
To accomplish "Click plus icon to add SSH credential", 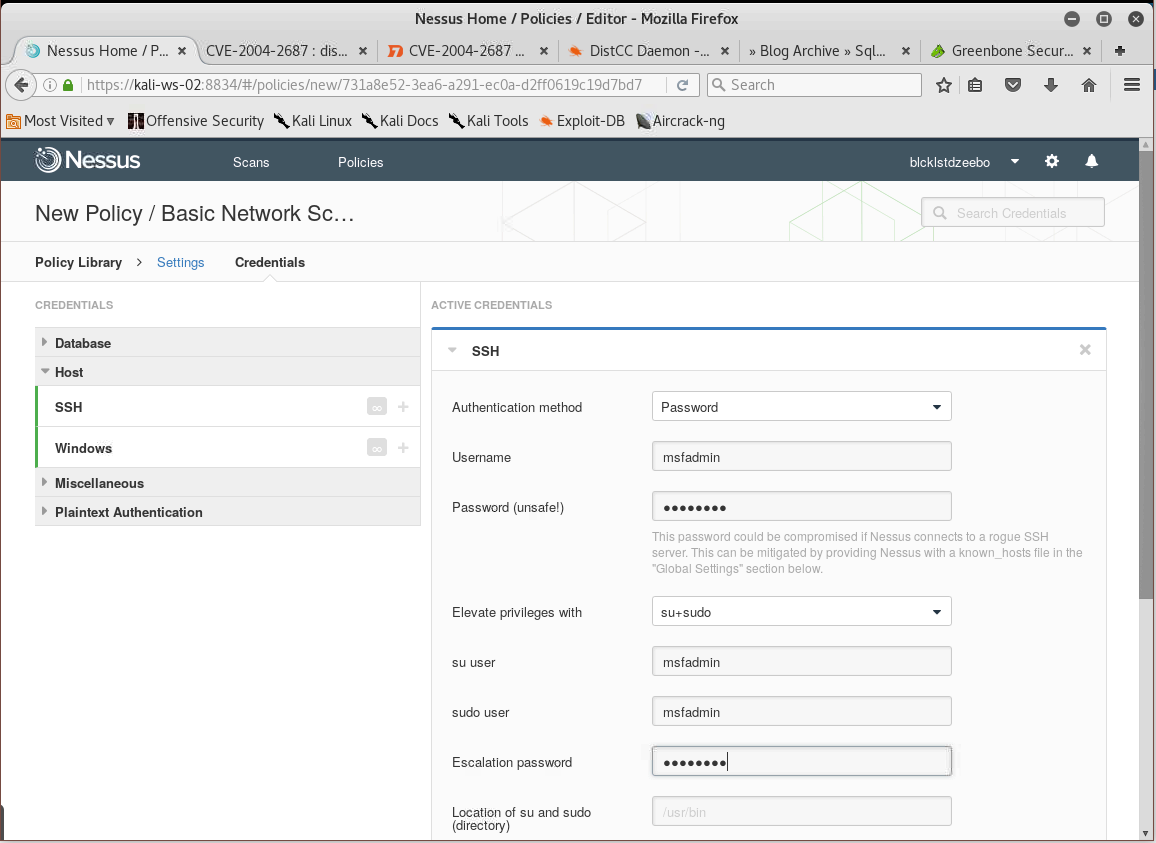I will [403, 407].
